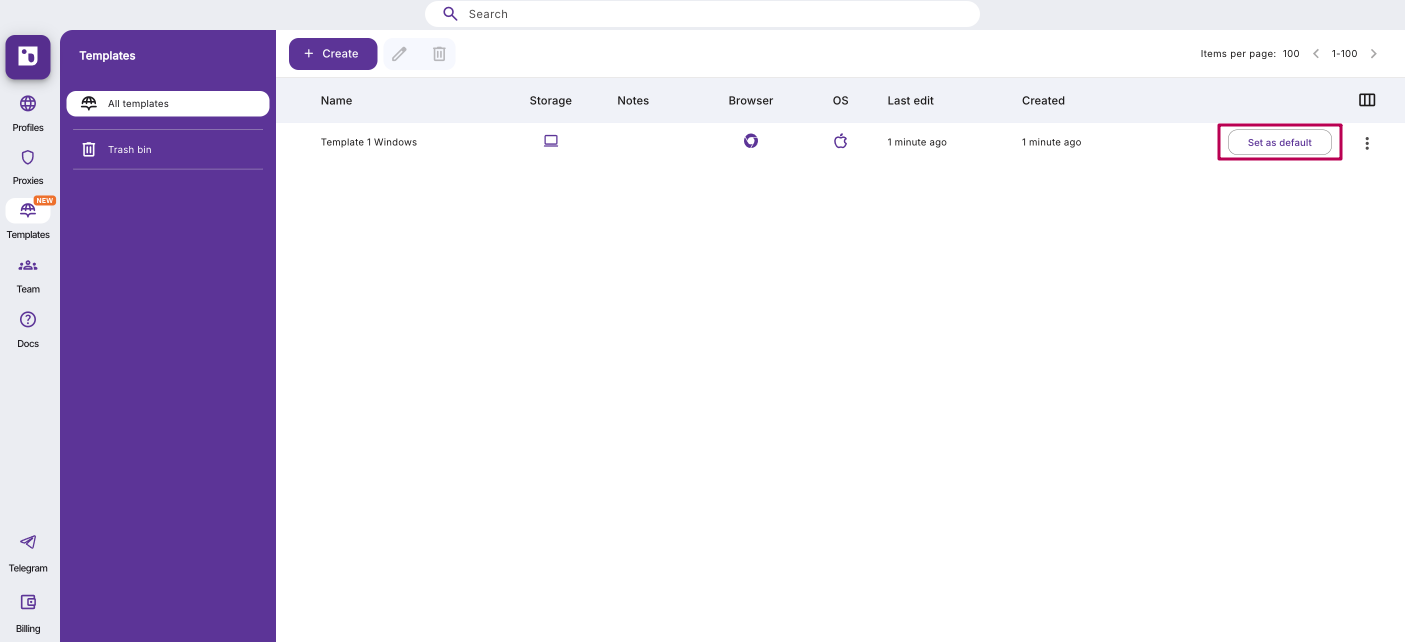The image size is (1405, 642).
Task: Open the Proxies section
Action: click(x=28, y=167)
